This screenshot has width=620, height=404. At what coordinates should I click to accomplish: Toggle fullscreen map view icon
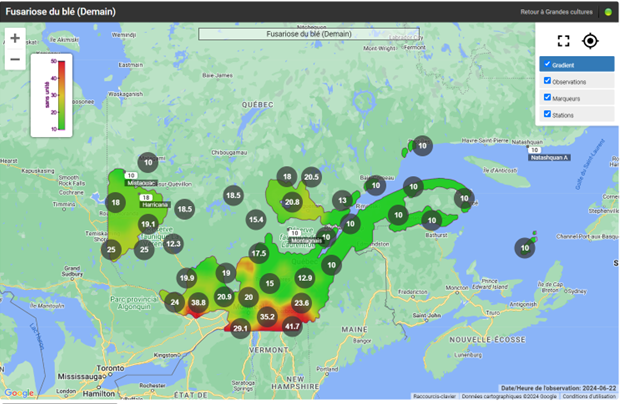tap(563, 41)
